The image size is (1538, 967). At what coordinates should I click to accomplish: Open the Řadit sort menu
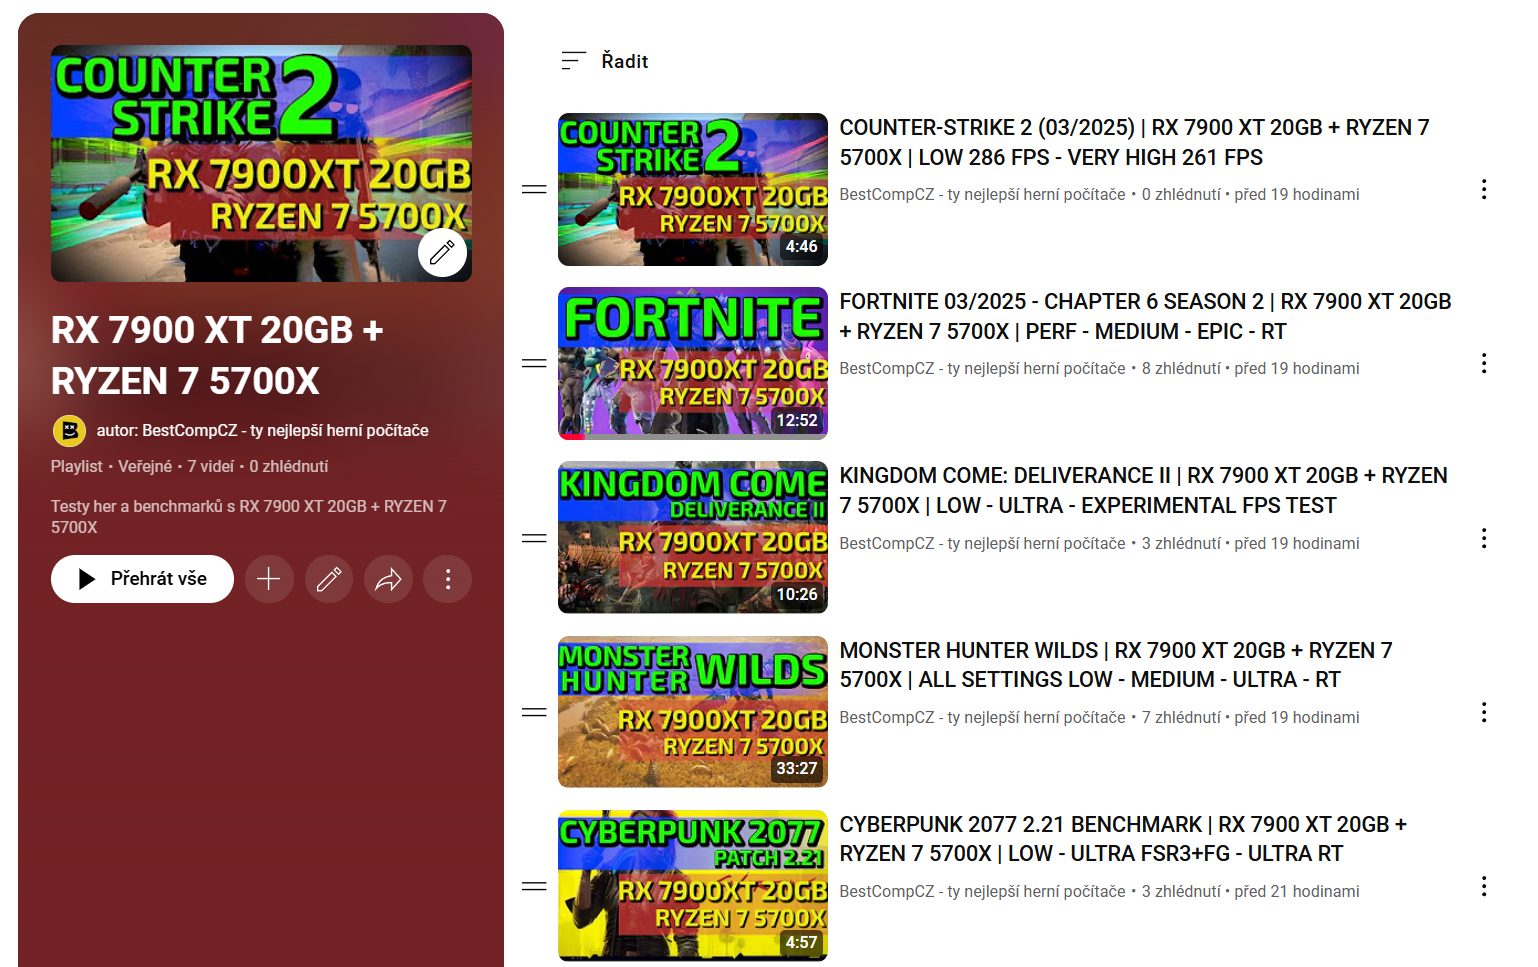[x=604, y=61]
